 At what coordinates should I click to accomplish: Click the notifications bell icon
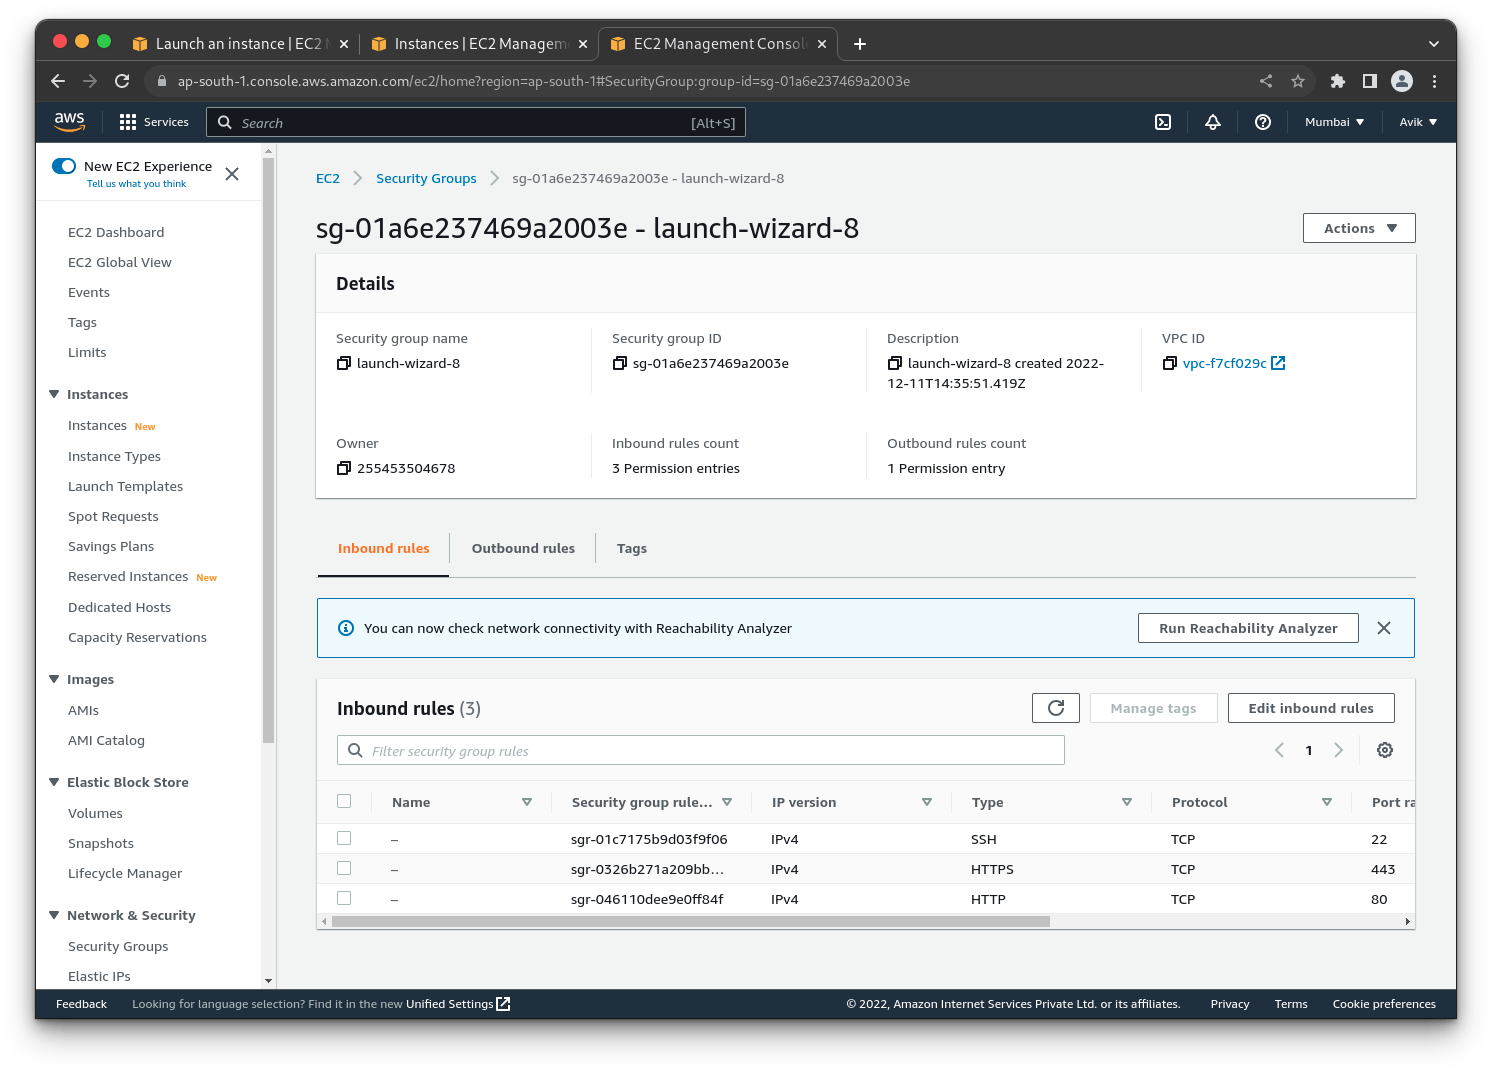click(x=1212, y=121)
